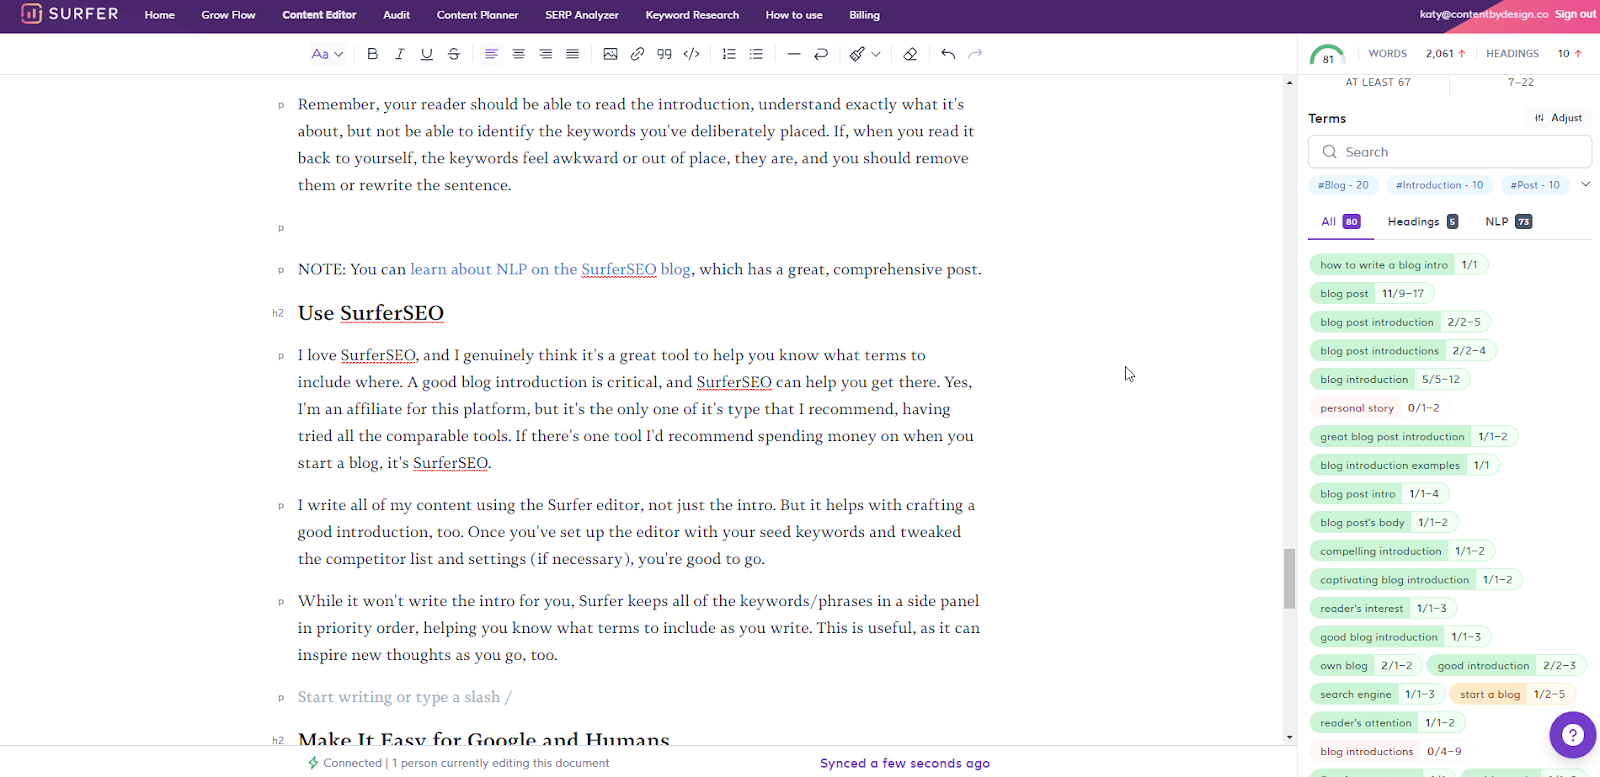The image size is (1600, 777).
Task: Open Grow Flow
Action: pos(228,15)
